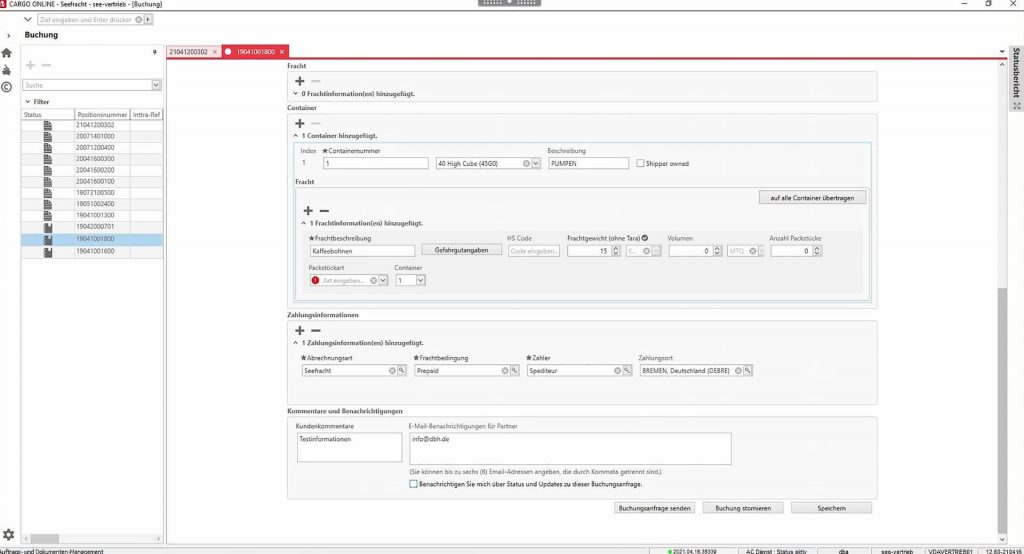Focus the HS Code input field

point(534,251)
